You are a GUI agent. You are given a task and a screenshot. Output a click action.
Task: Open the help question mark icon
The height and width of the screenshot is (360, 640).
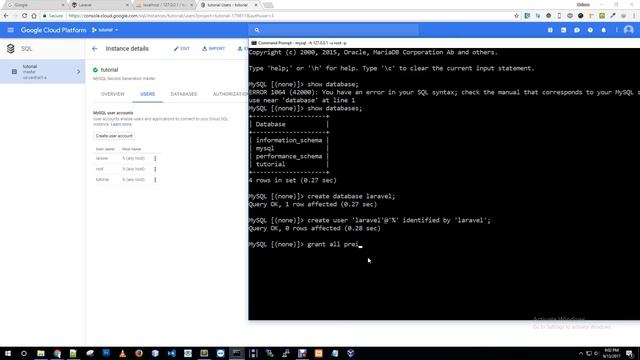point(590,30)
